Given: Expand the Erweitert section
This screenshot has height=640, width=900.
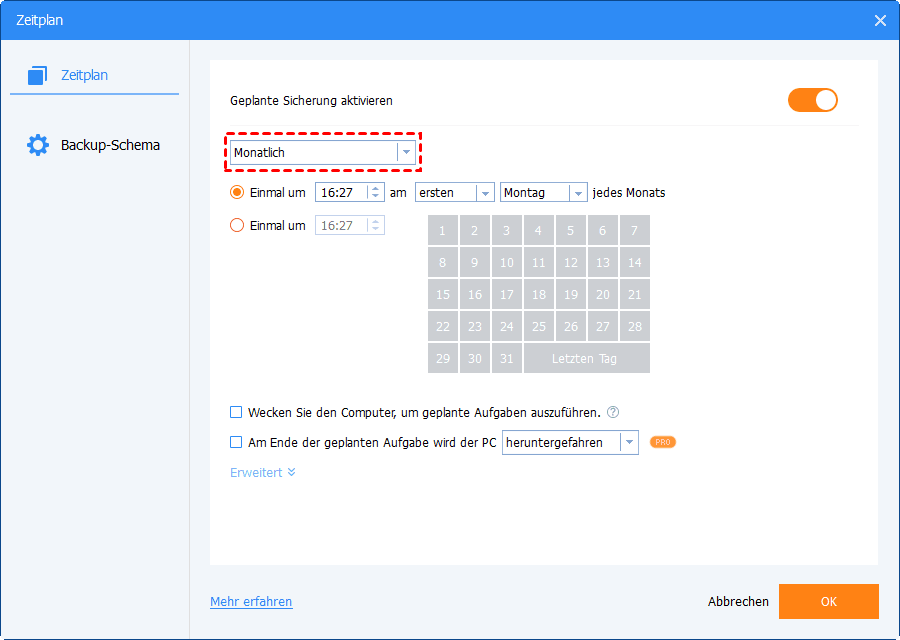Looking at the screenshot, I should coord(263,472).
